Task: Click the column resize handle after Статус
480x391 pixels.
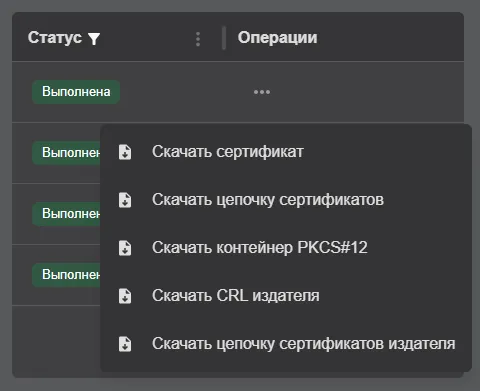Action: tap(224, 38)
